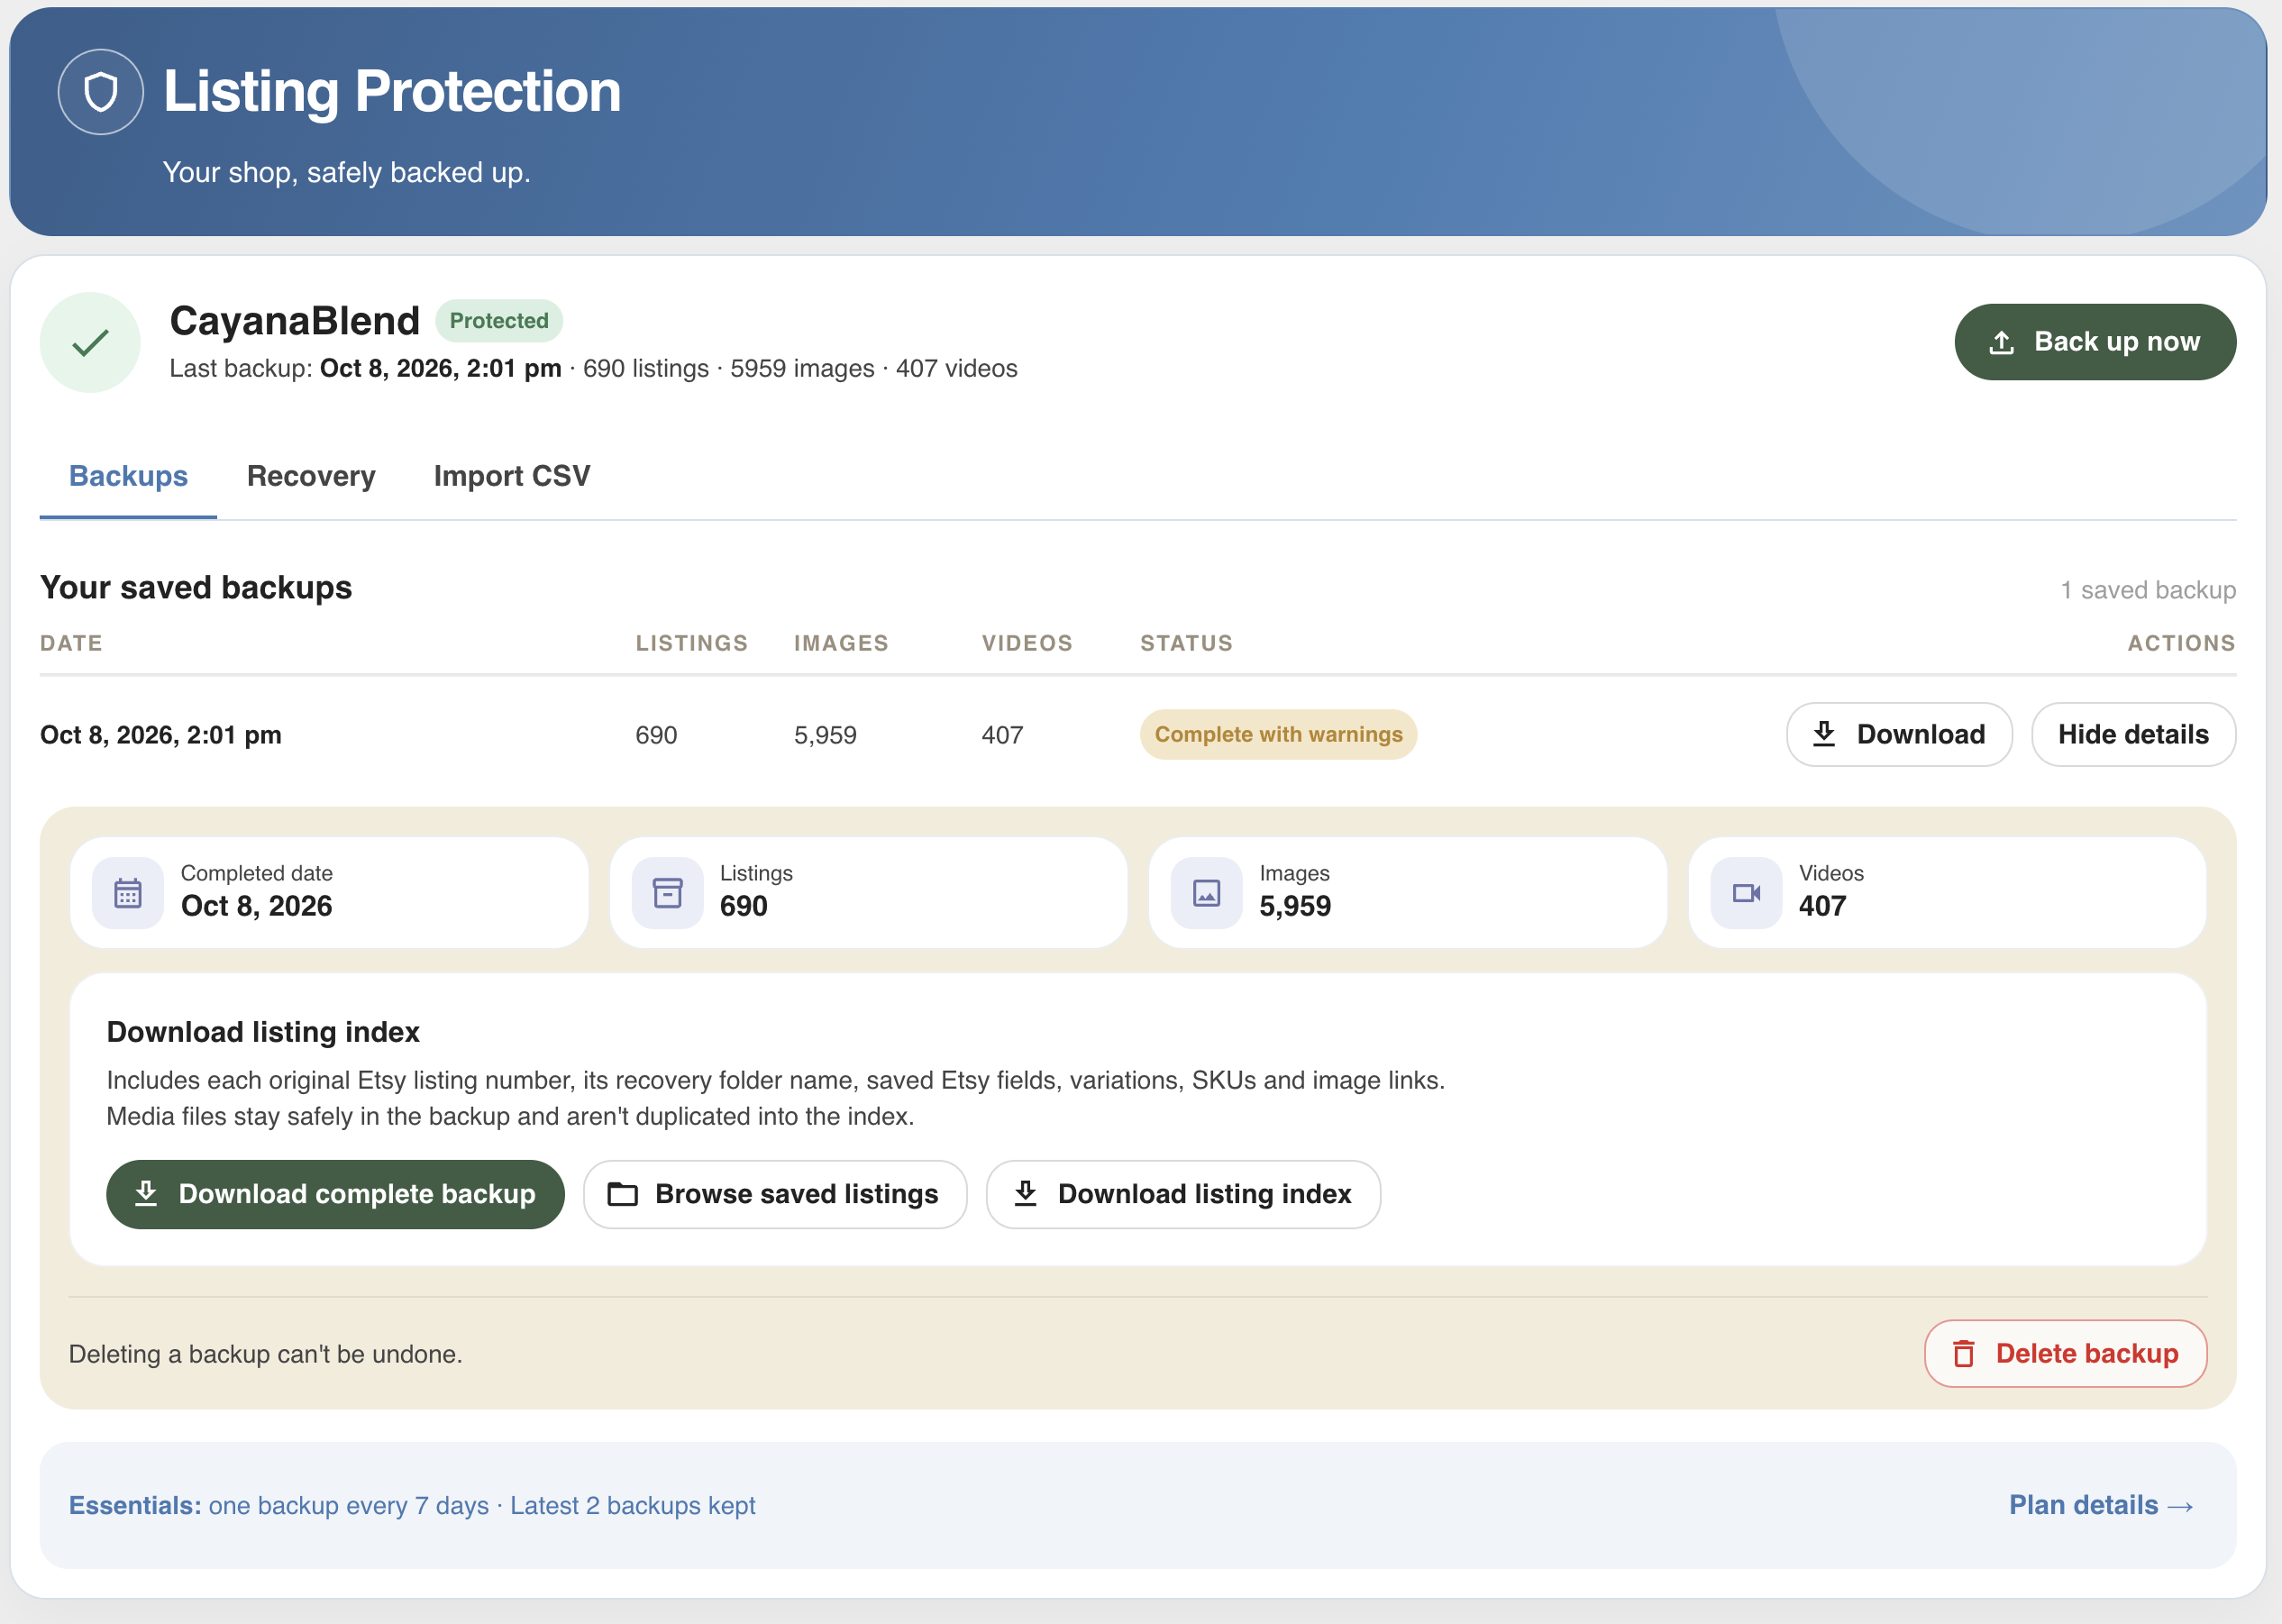This screenshot has width=2282, height=1624.
Task: Click the calendar icon in Completed date card
Action: tap(128, 893)
